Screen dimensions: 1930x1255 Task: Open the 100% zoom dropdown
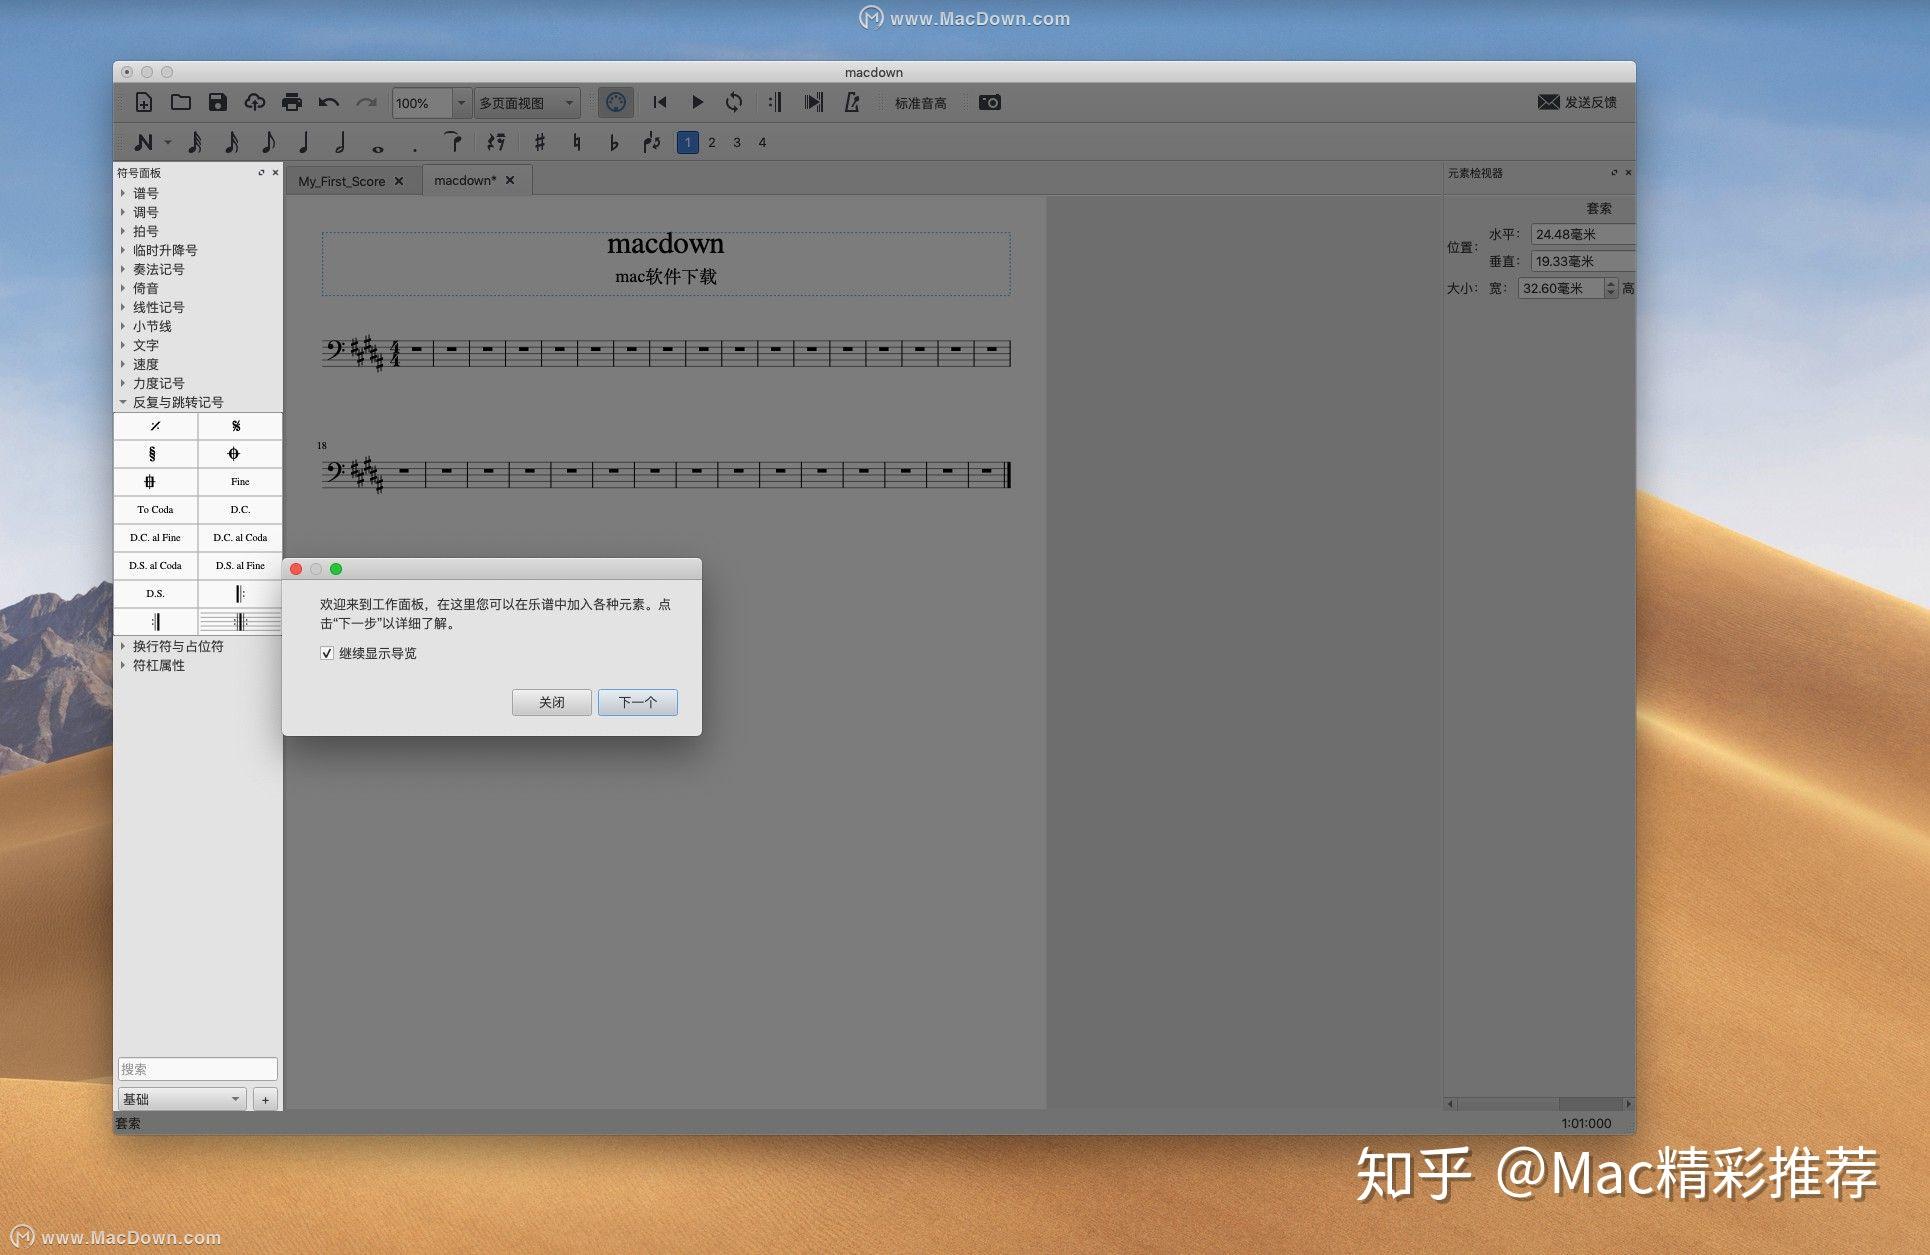click(x=461, y=102)
